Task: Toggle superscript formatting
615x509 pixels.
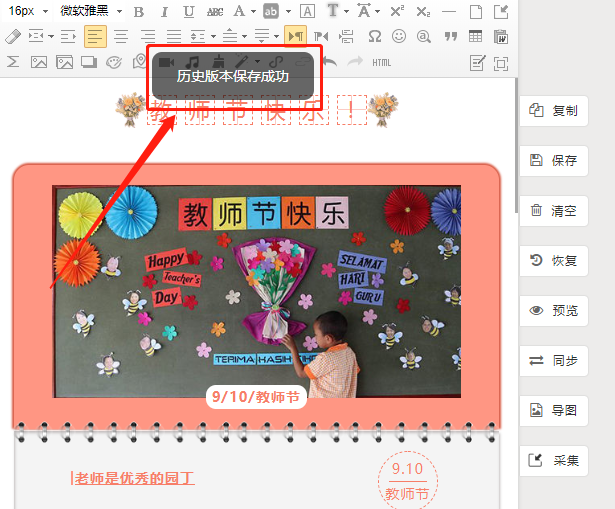Action: [397, 11]
